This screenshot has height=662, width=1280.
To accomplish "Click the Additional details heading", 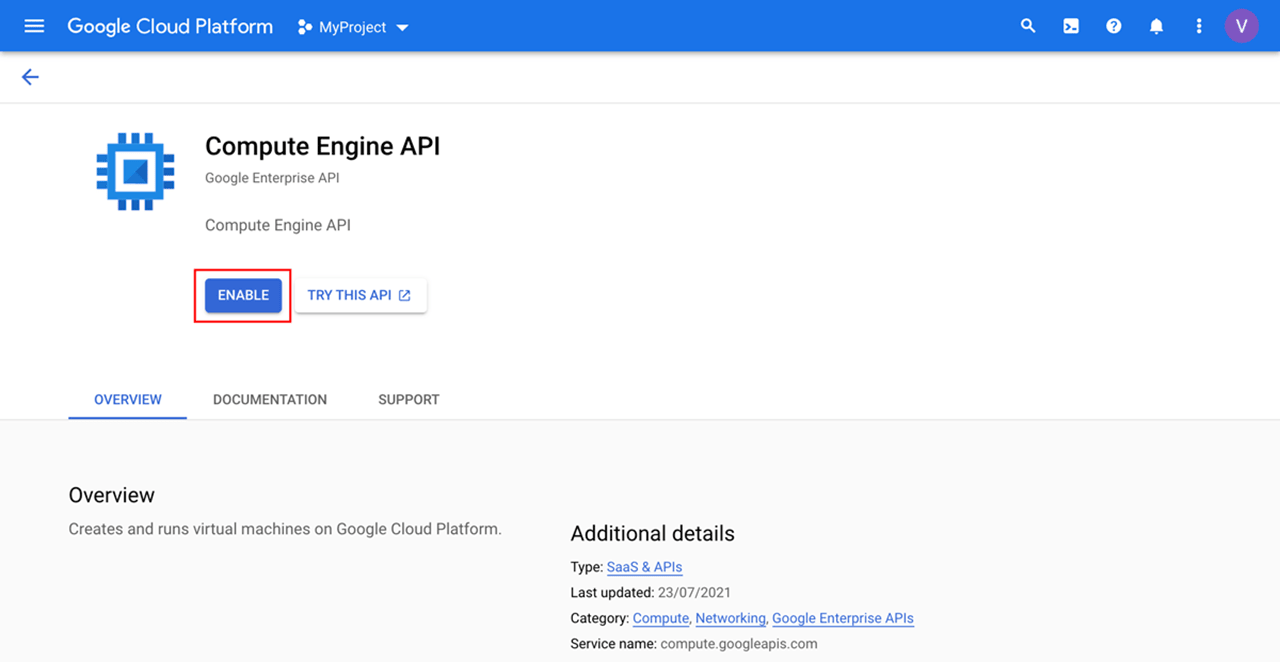I will tap(653, 533).
